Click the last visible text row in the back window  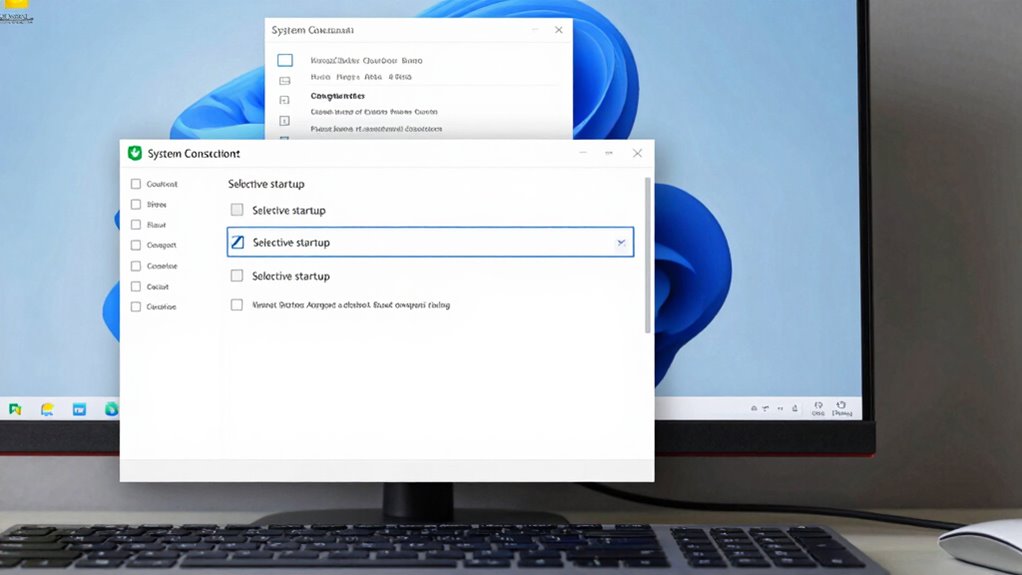coord(376,128)
